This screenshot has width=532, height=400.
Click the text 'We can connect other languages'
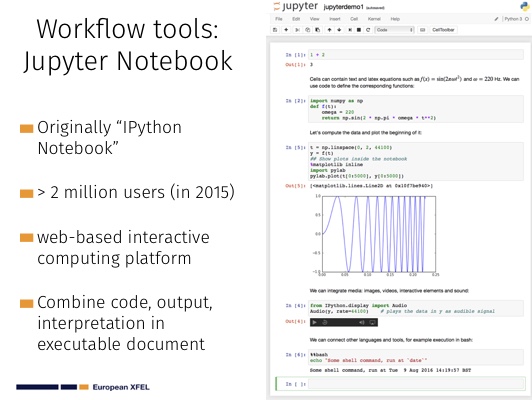pyautogui.click(x=391, y=340)
